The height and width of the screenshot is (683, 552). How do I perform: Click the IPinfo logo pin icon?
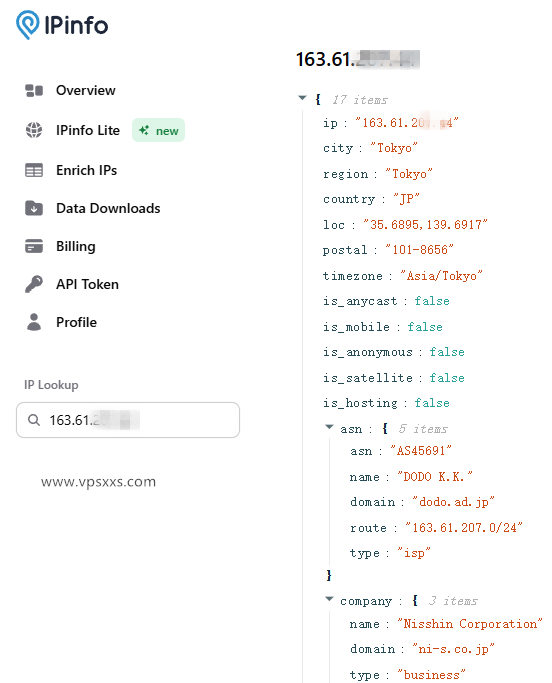click(27, 25)
